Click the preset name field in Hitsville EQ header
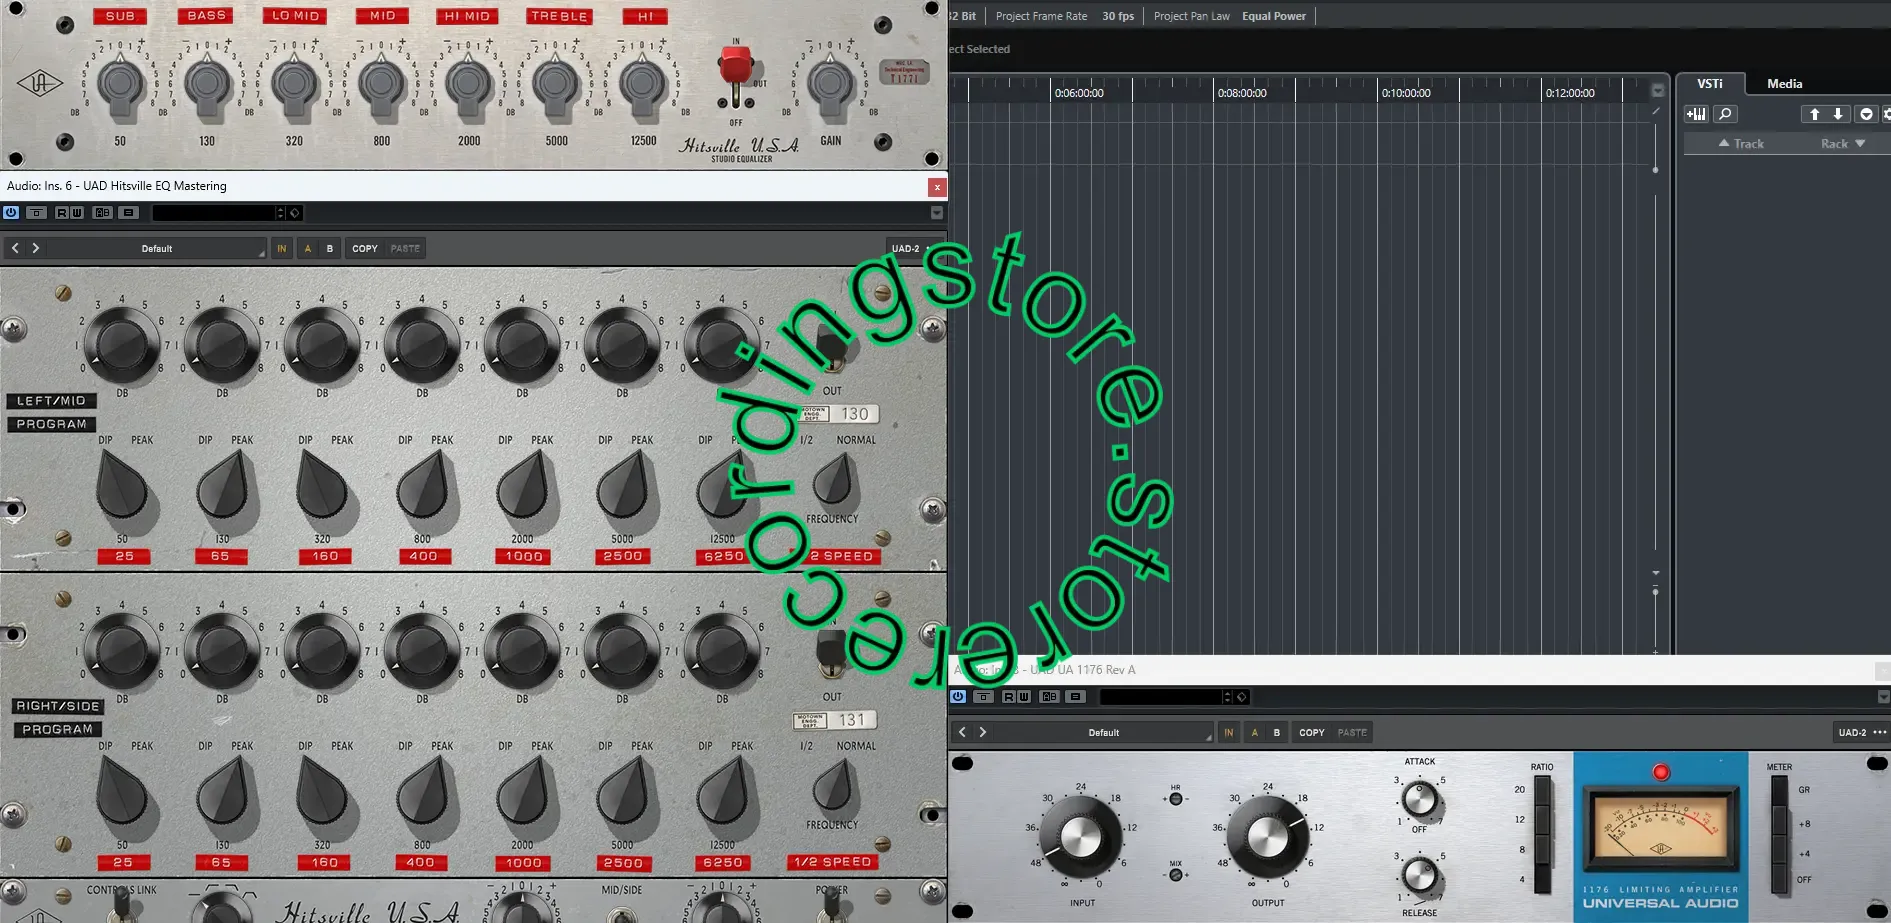The height and width of the screenshot is (923, 1891). (214, 213)
